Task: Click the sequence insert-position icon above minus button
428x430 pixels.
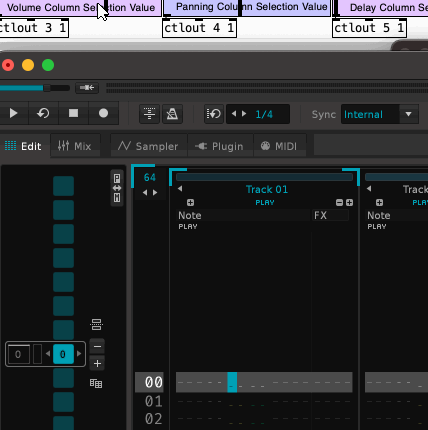Action: [x=96, y=324]
